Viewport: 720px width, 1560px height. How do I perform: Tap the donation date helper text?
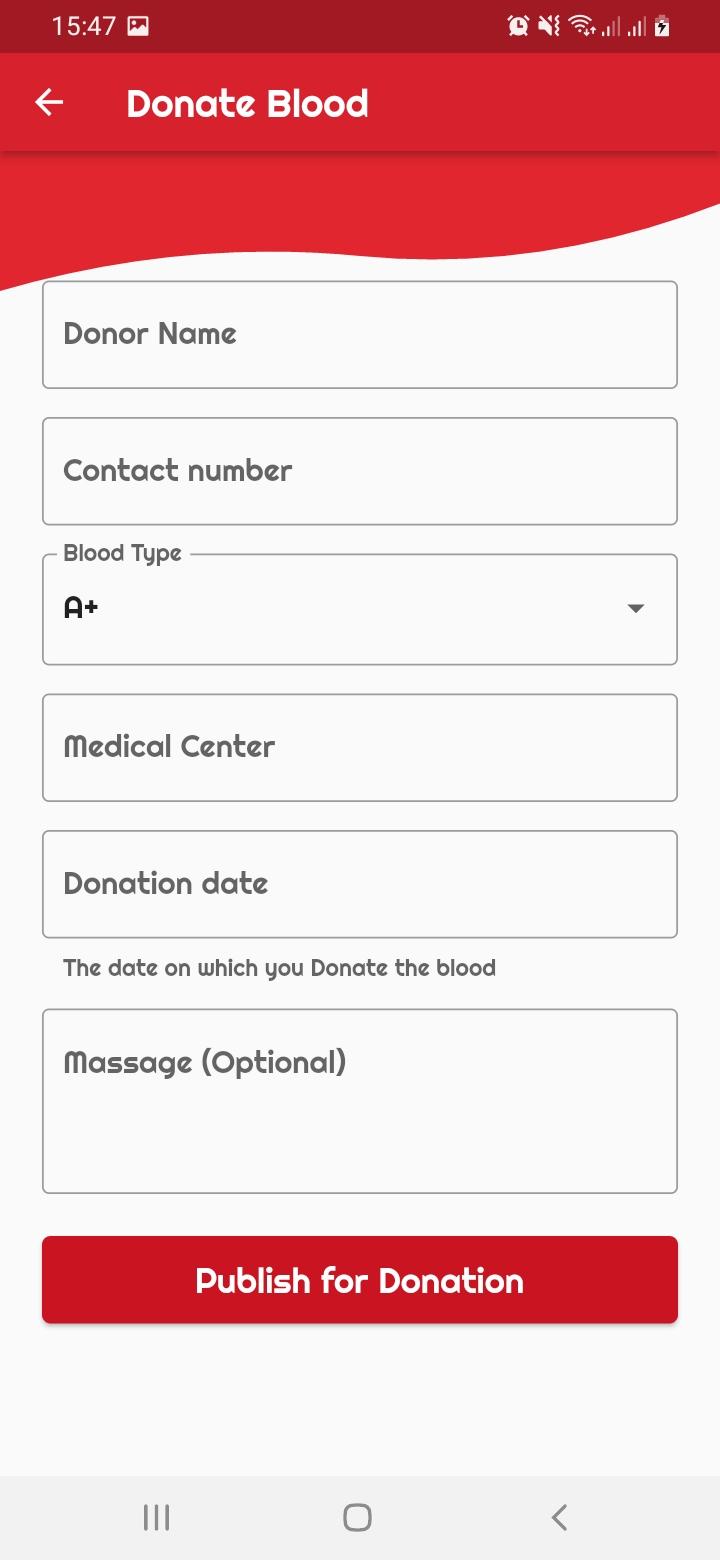[x=279, y=968]
